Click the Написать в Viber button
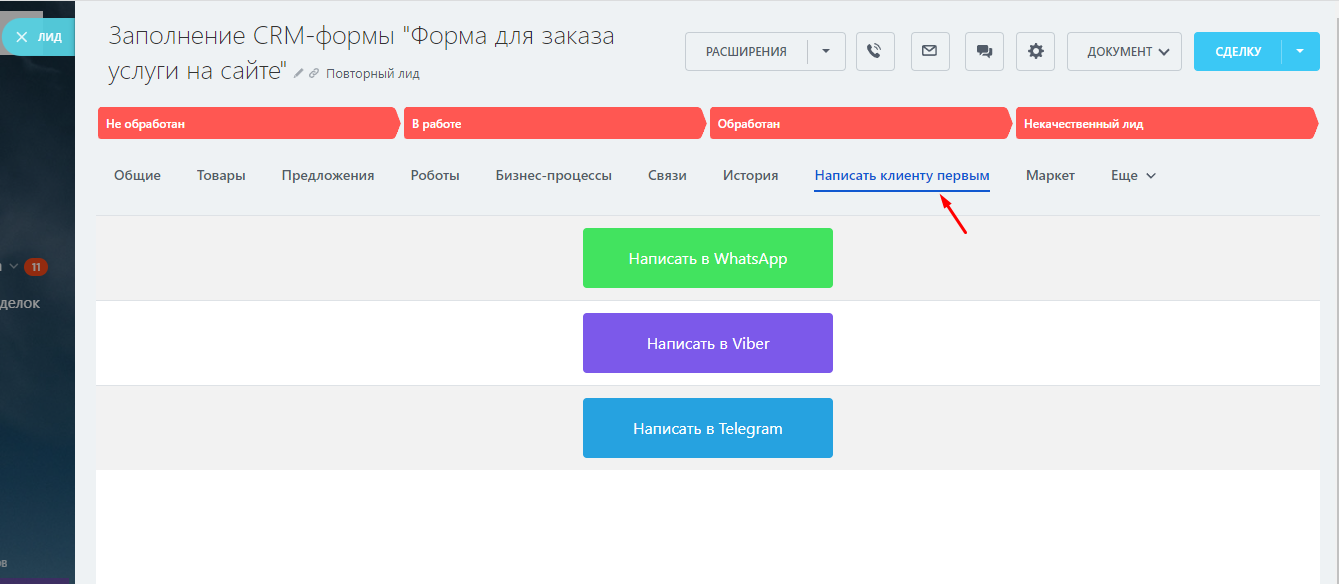 tap(708, 343)
